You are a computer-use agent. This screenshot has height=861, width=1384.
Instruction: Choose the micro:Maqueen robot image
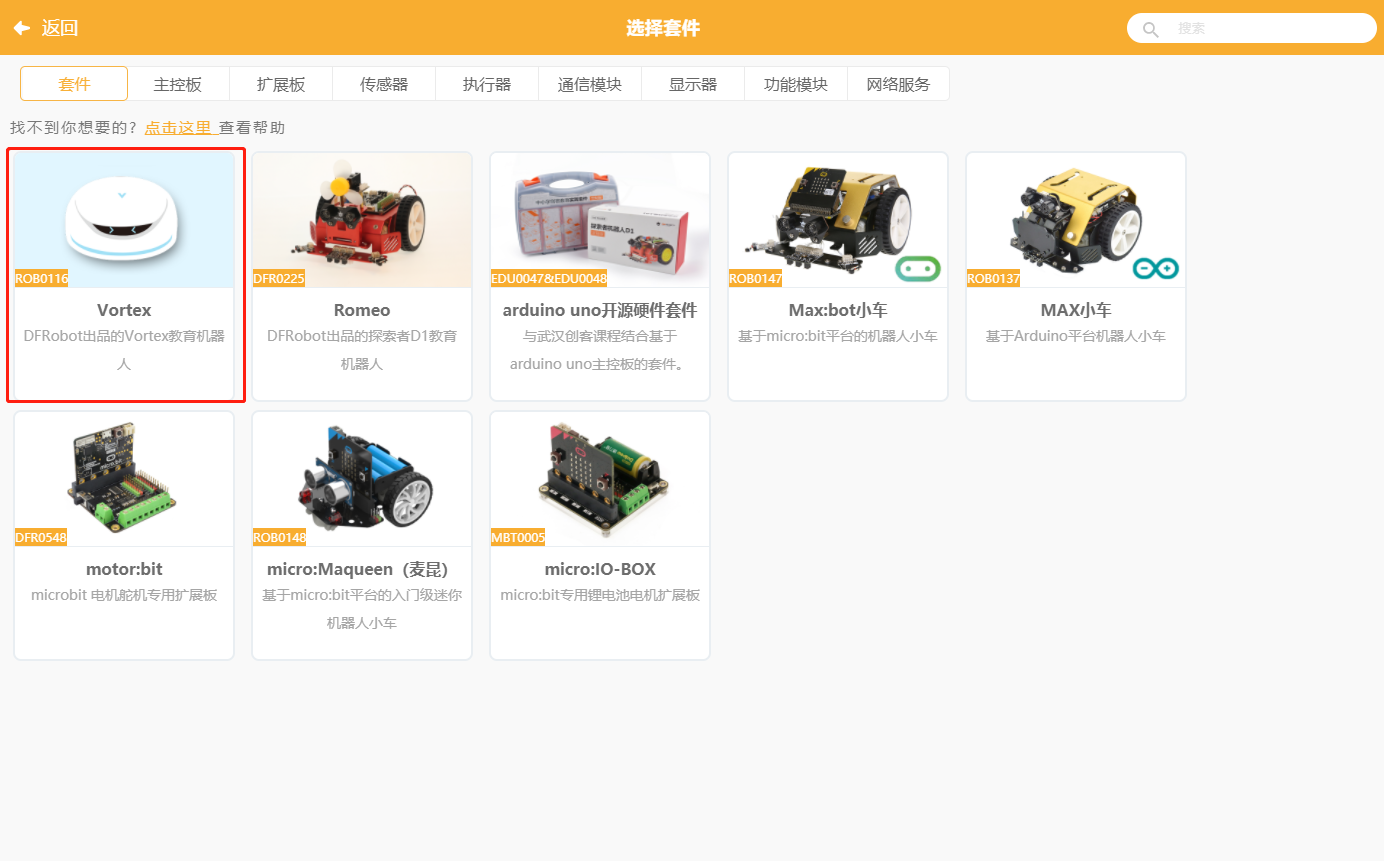(x=362, y=478)
